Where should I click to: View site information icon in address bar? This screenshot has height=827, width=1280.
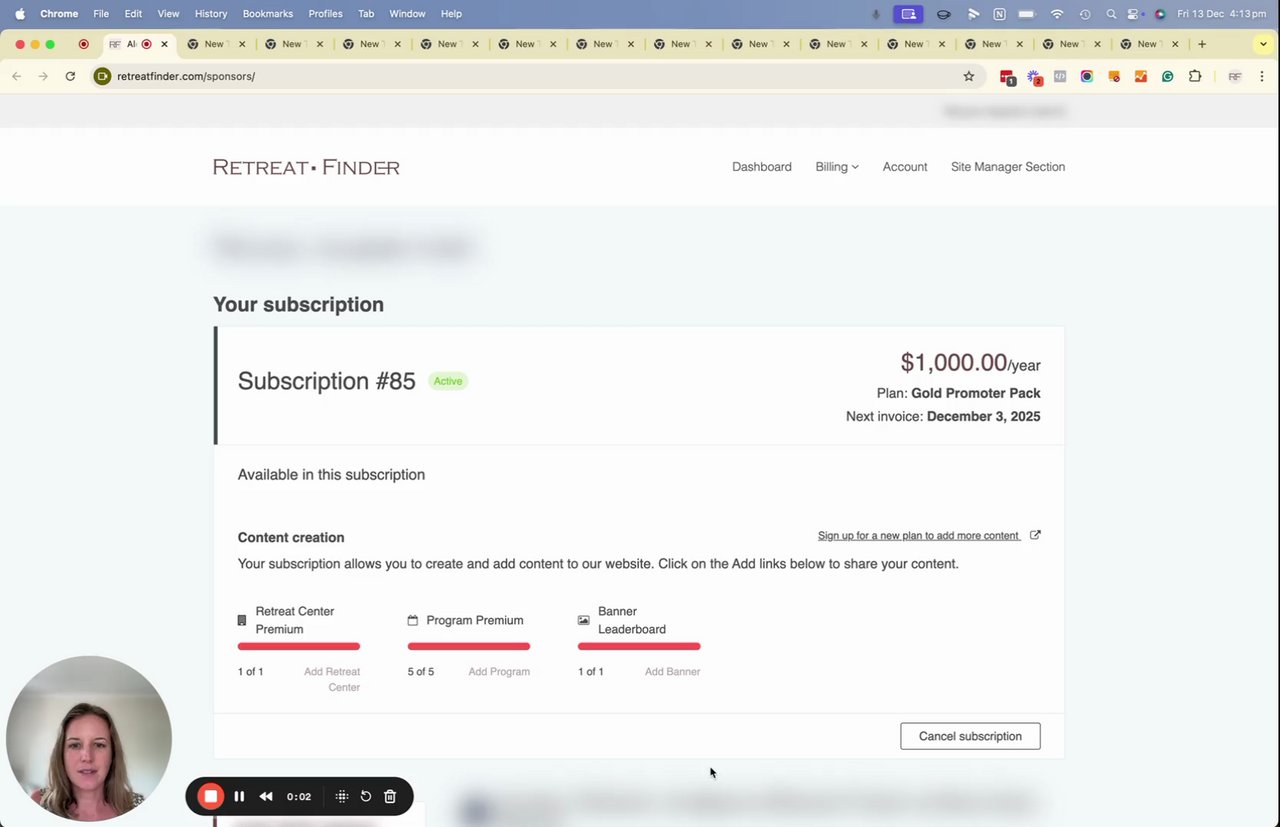tap(102, 76)
